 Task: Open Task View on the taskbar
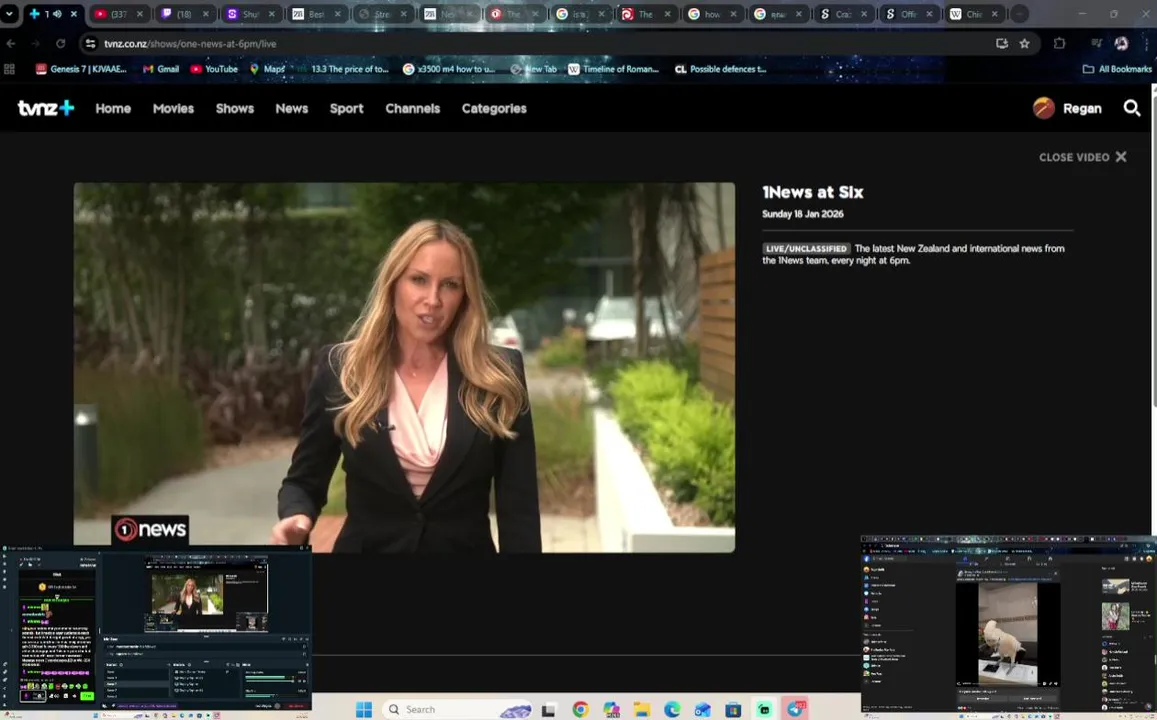pyautogui.click(x=548, y=710)
